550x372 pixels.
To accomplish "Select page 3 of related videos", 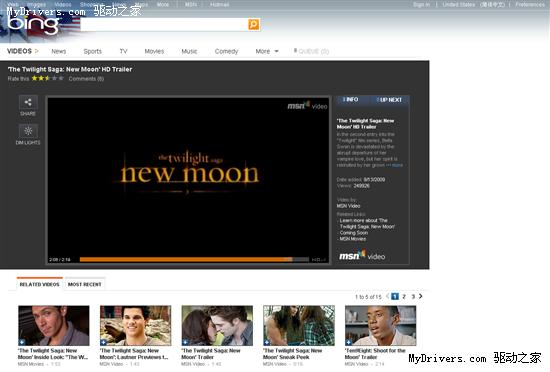I will click(x=413, y=297).
